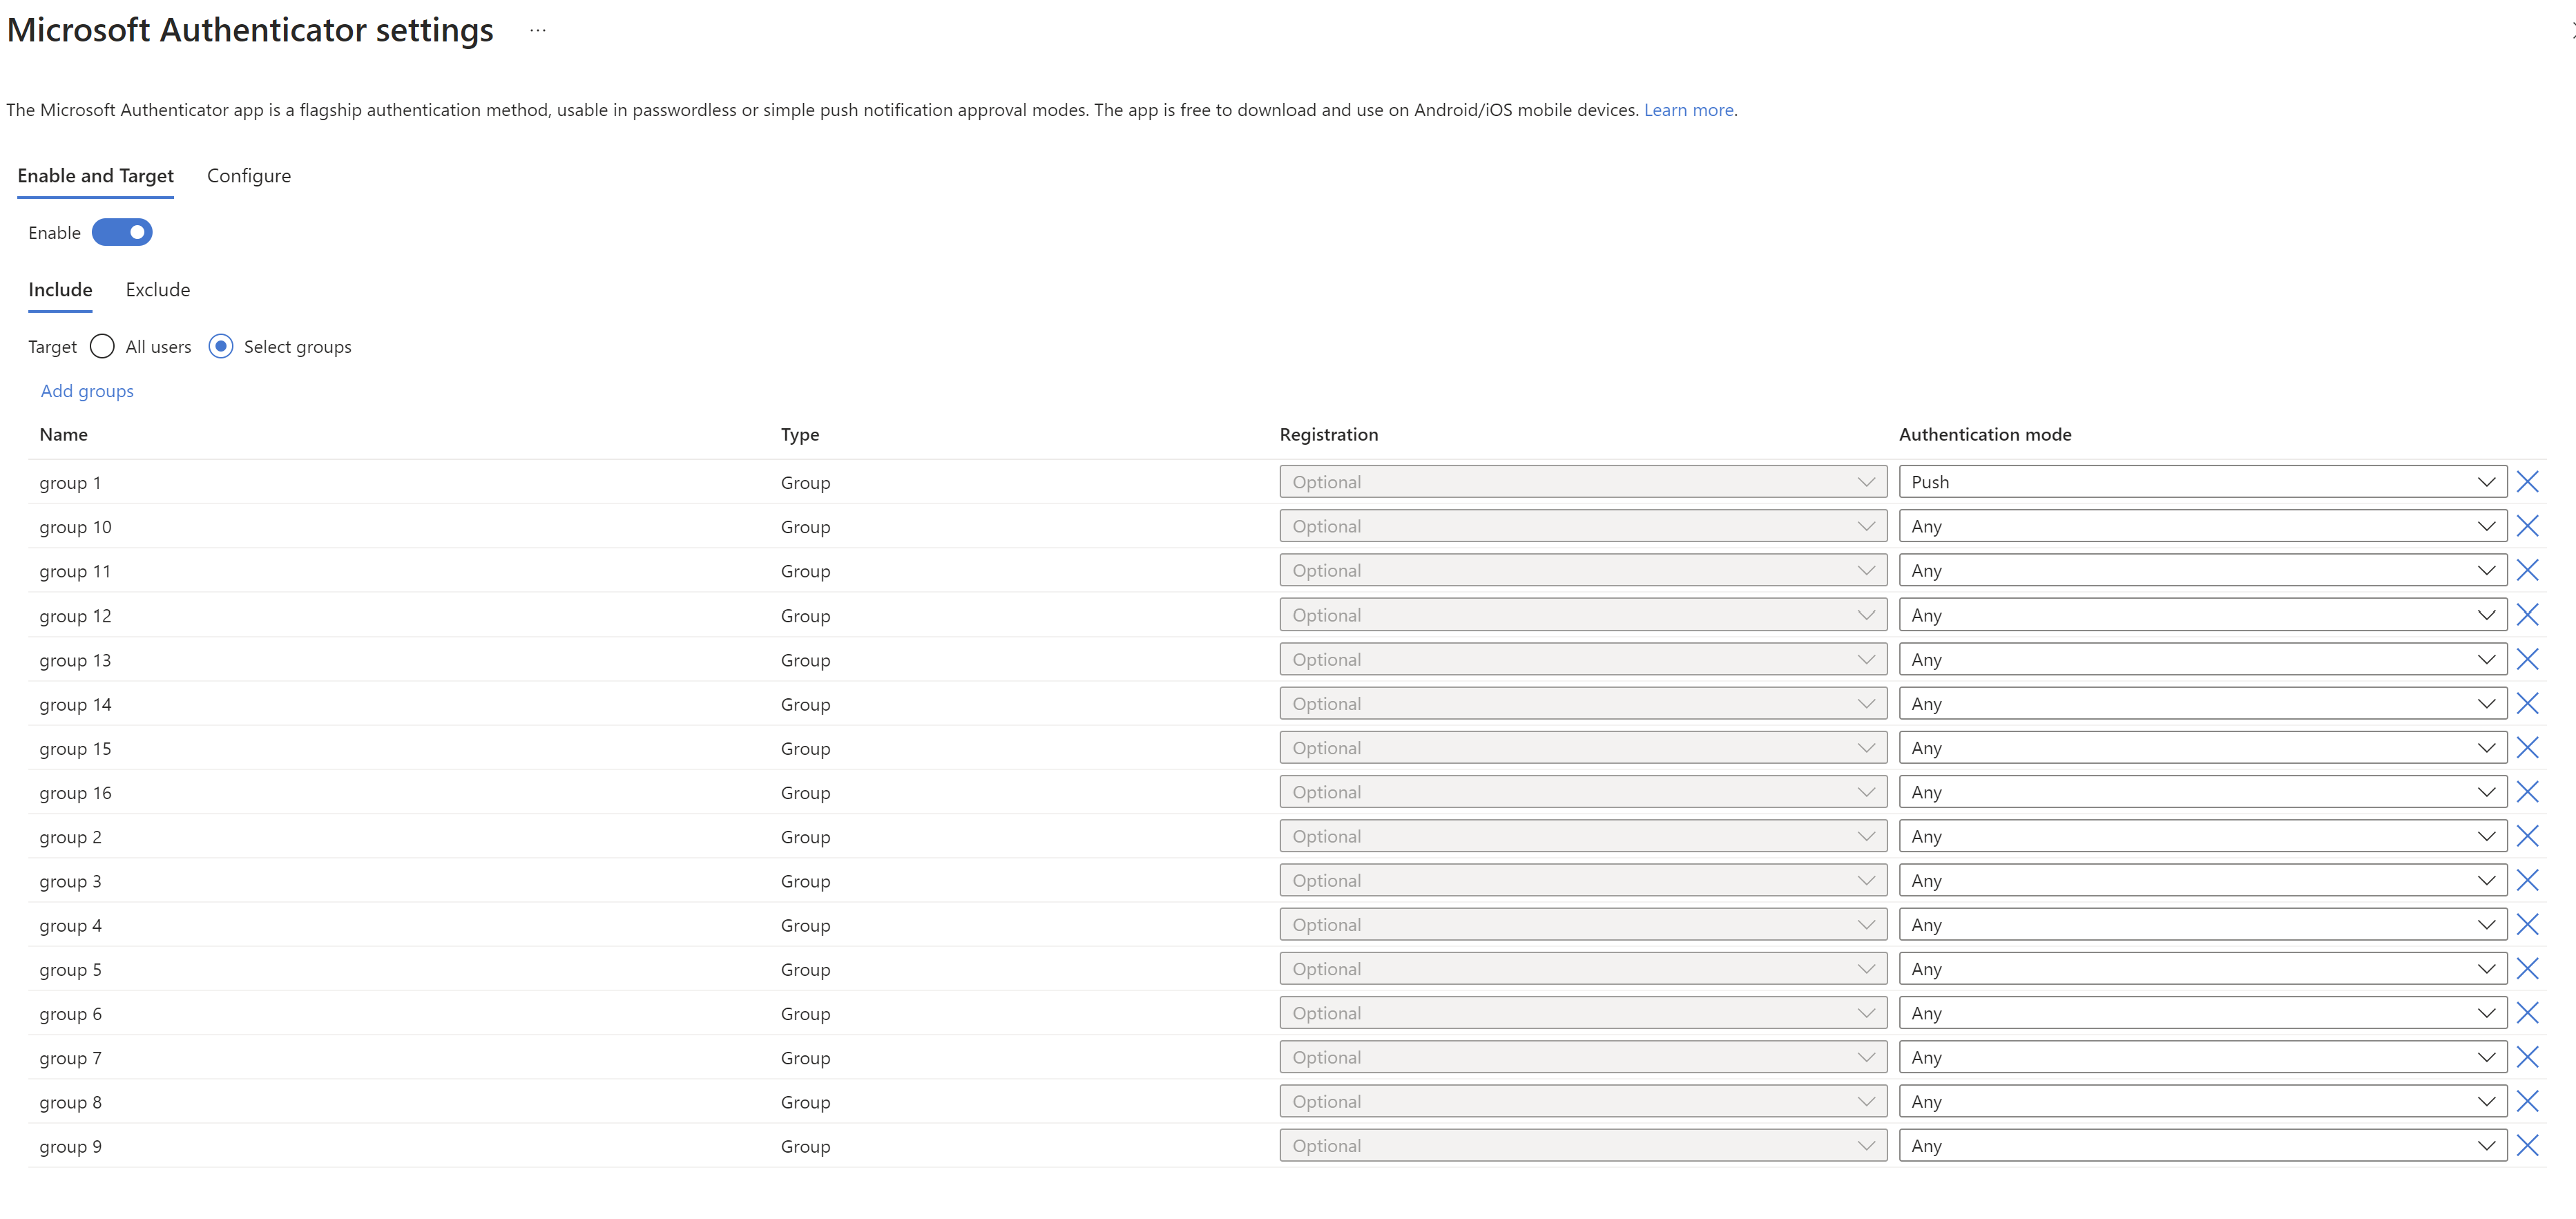Click the Add groups link
The height and width of the screenshot is (1219, 2576).
coord(87,391)
